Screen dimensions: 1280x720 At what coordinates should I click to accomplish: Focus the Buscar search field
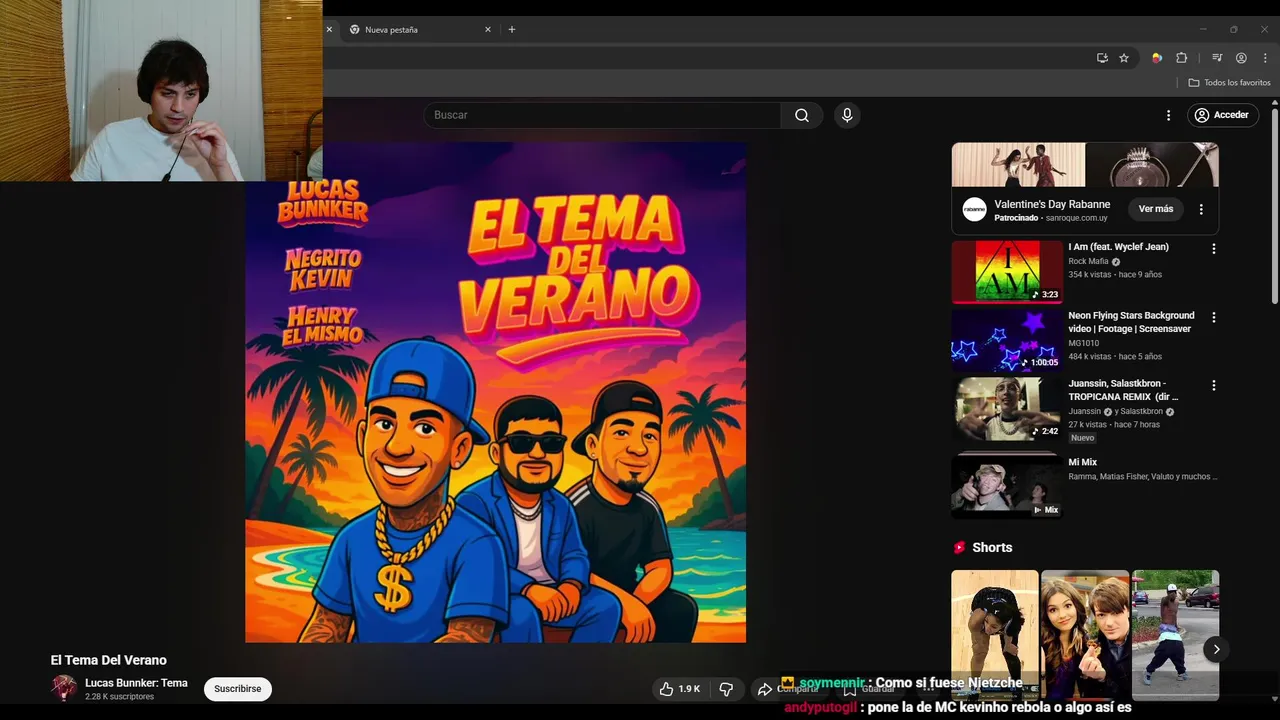pos(603,115)
